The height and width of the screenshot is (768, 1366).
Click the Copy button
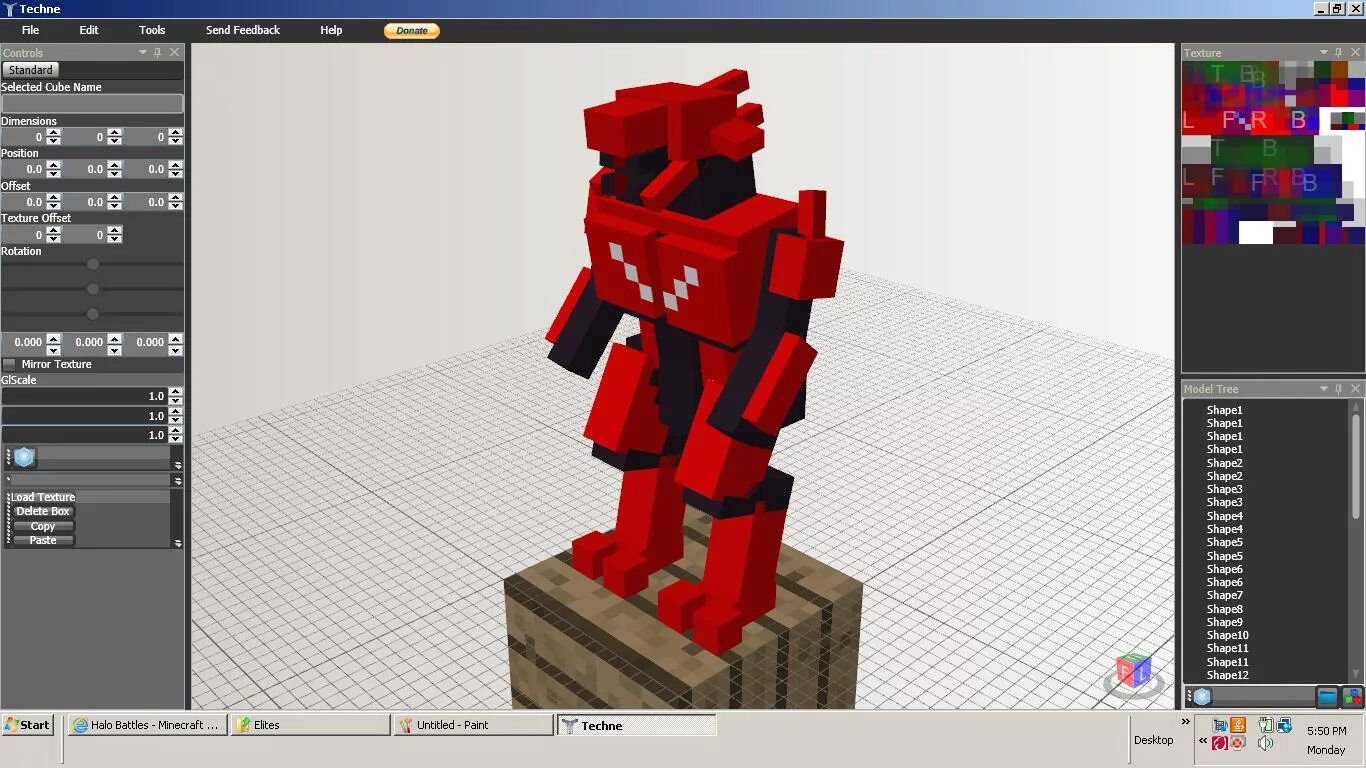click(x=43, y=526)
